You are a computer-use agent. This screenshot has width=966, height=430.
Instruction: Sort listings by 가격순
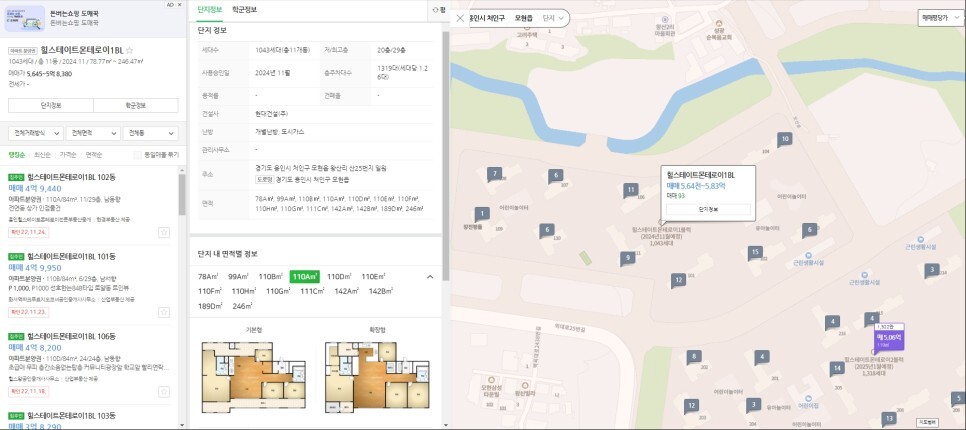pos(68,155)
